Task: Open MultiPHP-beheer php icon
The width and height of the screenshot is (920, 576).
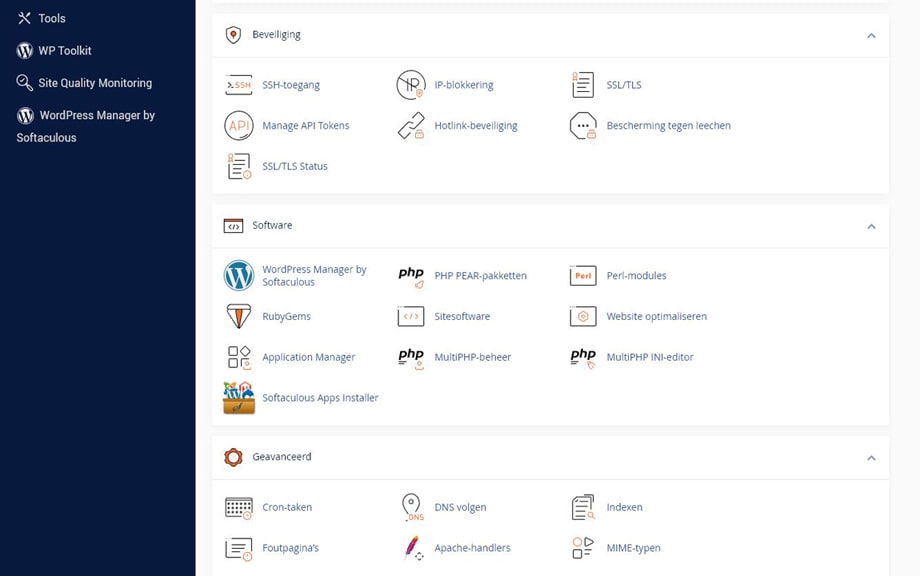Action: (411, 358)
